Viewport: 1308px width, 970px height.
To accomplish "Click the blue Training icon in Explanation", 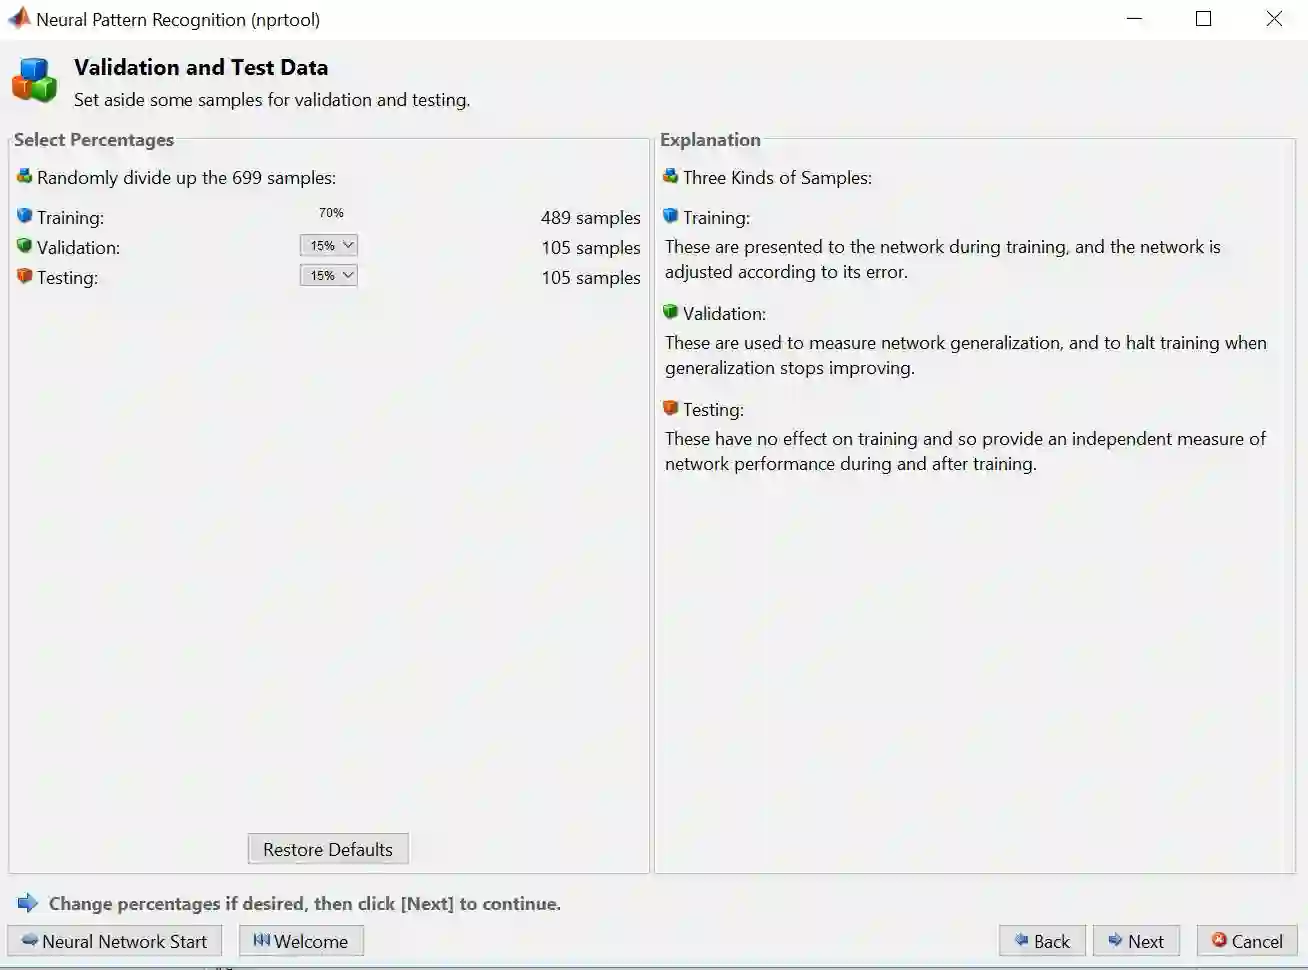I will click(x=671, y=216).
